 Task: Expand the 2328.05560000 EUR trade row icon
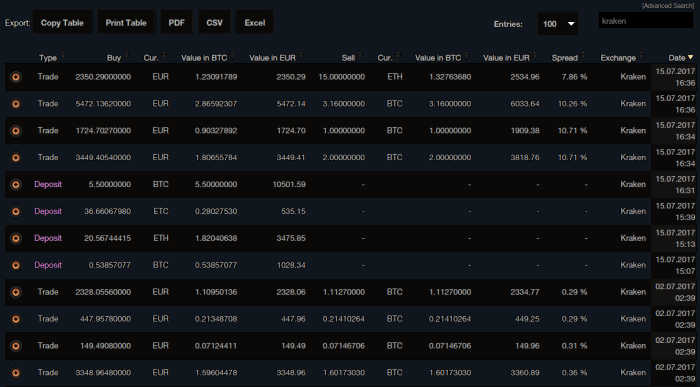click(16, 292)
